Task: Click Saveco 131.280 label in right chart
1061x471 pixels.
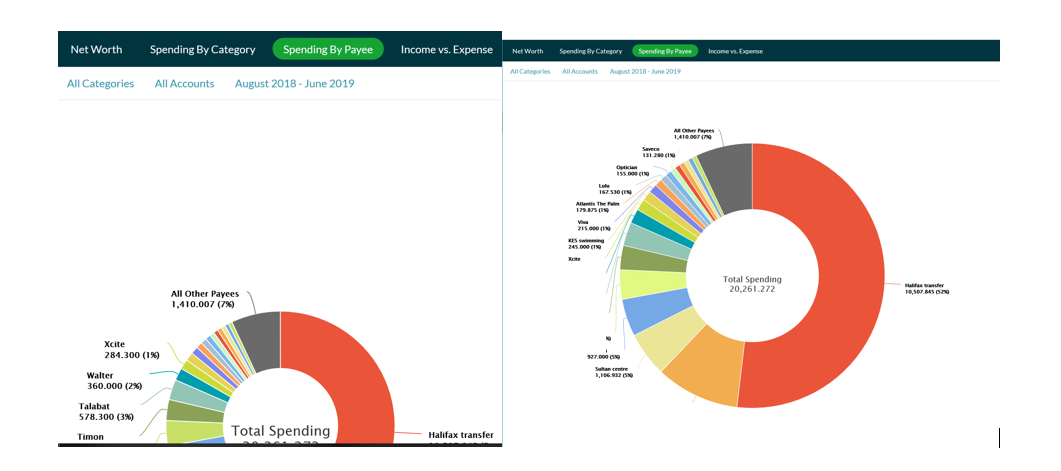Action: pyautogui.click(x=656, y=152)
